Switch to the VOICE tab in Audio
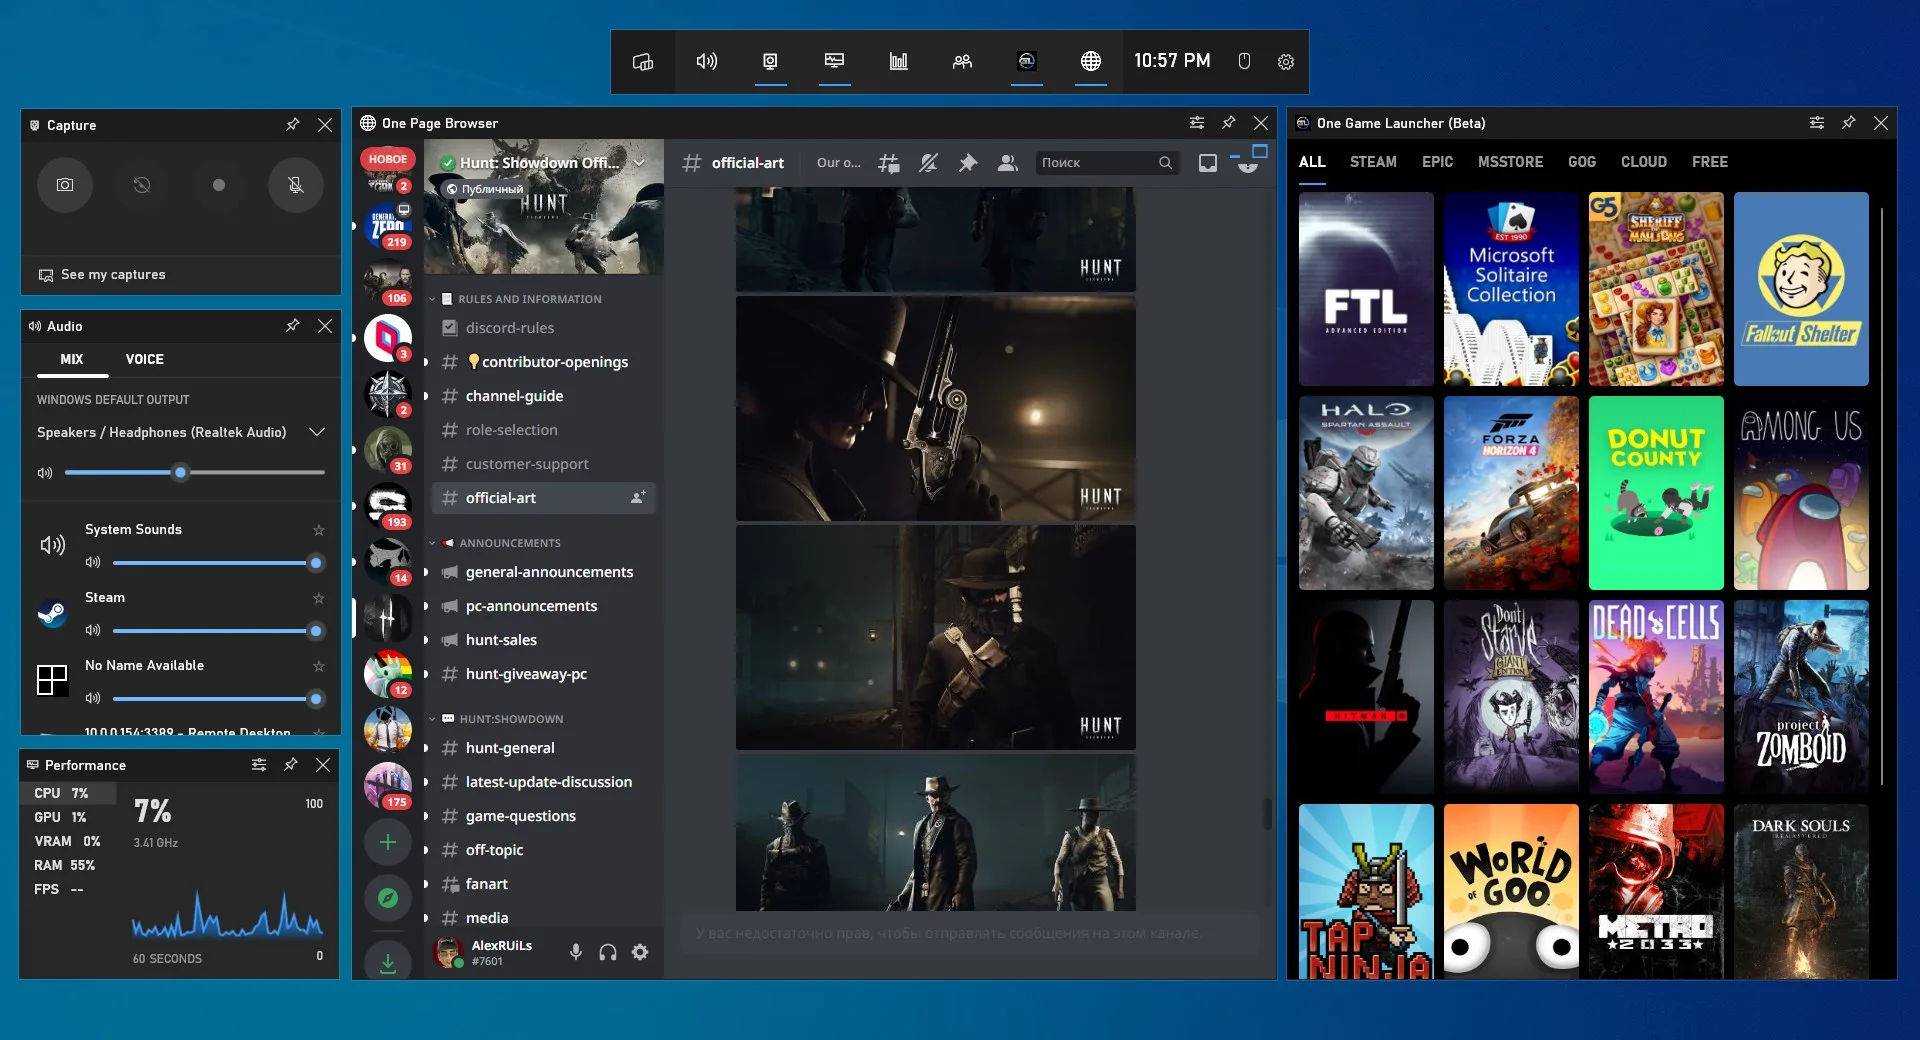This screenshot has height=1040, width=1920. tap(145, 360)
